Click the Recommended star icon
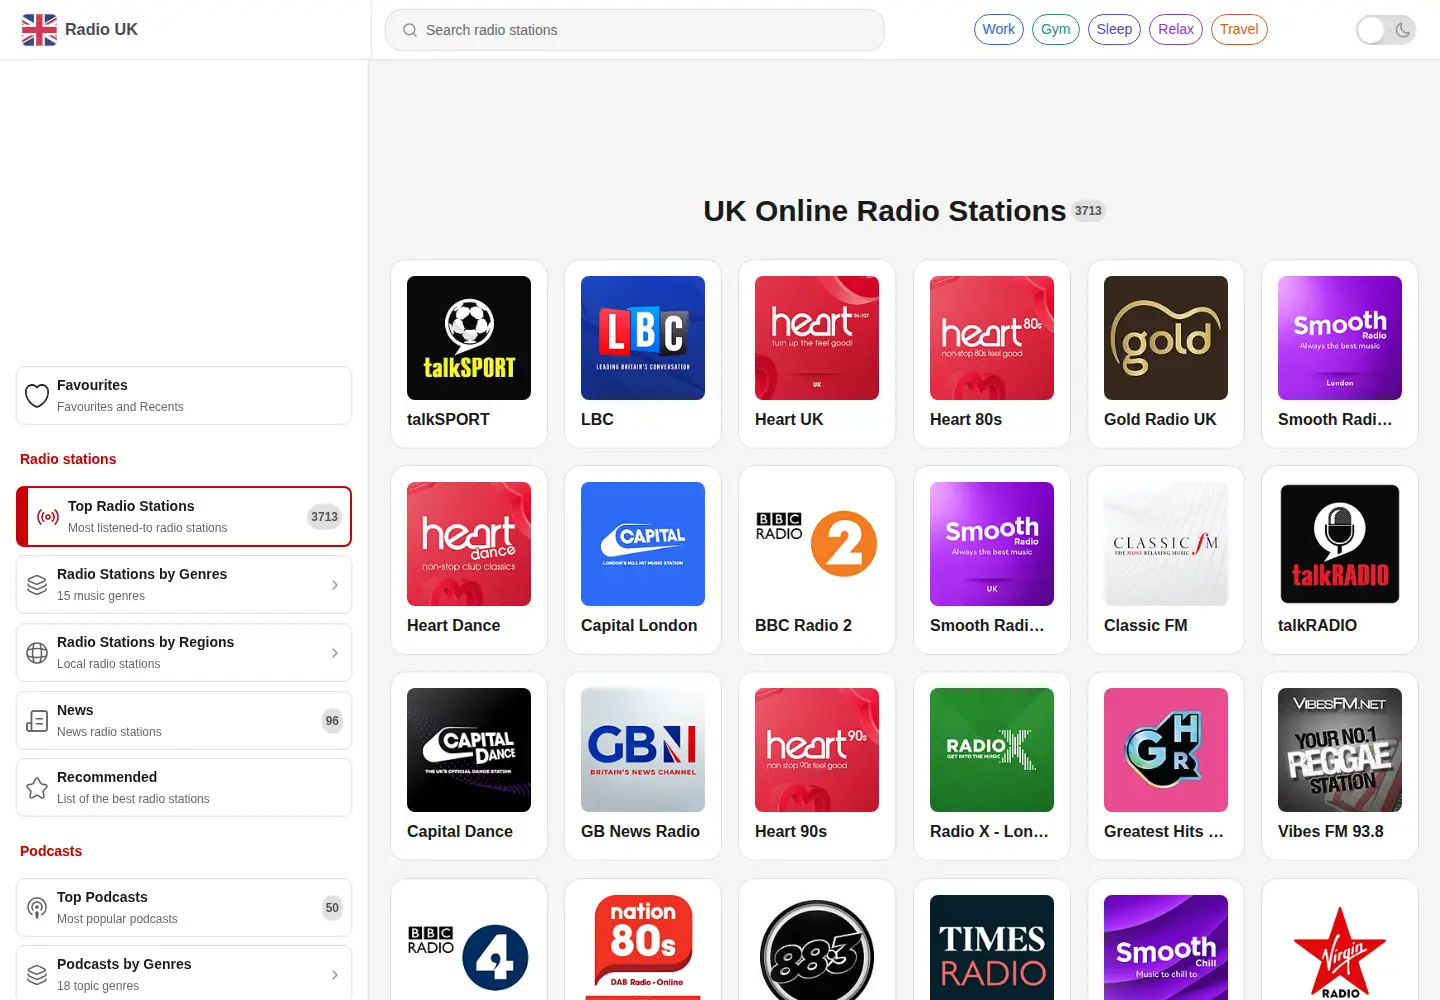The width and height of the screenshot is (1440, 1000). (37, 788)
